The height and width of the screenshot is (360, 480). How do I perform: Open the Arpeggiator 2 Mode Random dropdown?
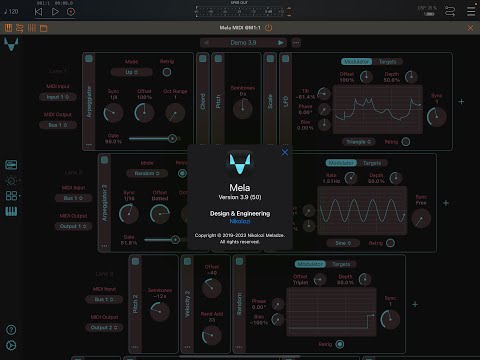pos(147,173)
